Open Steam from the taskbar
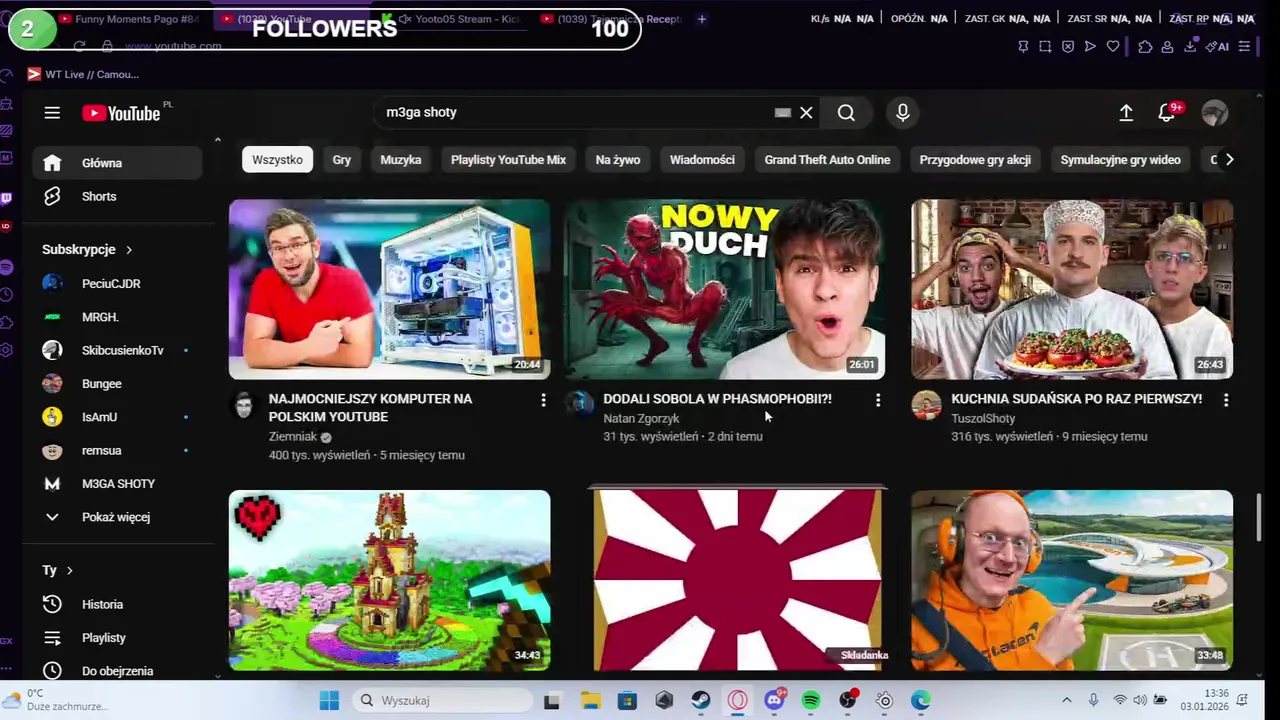 click(701, 700)
